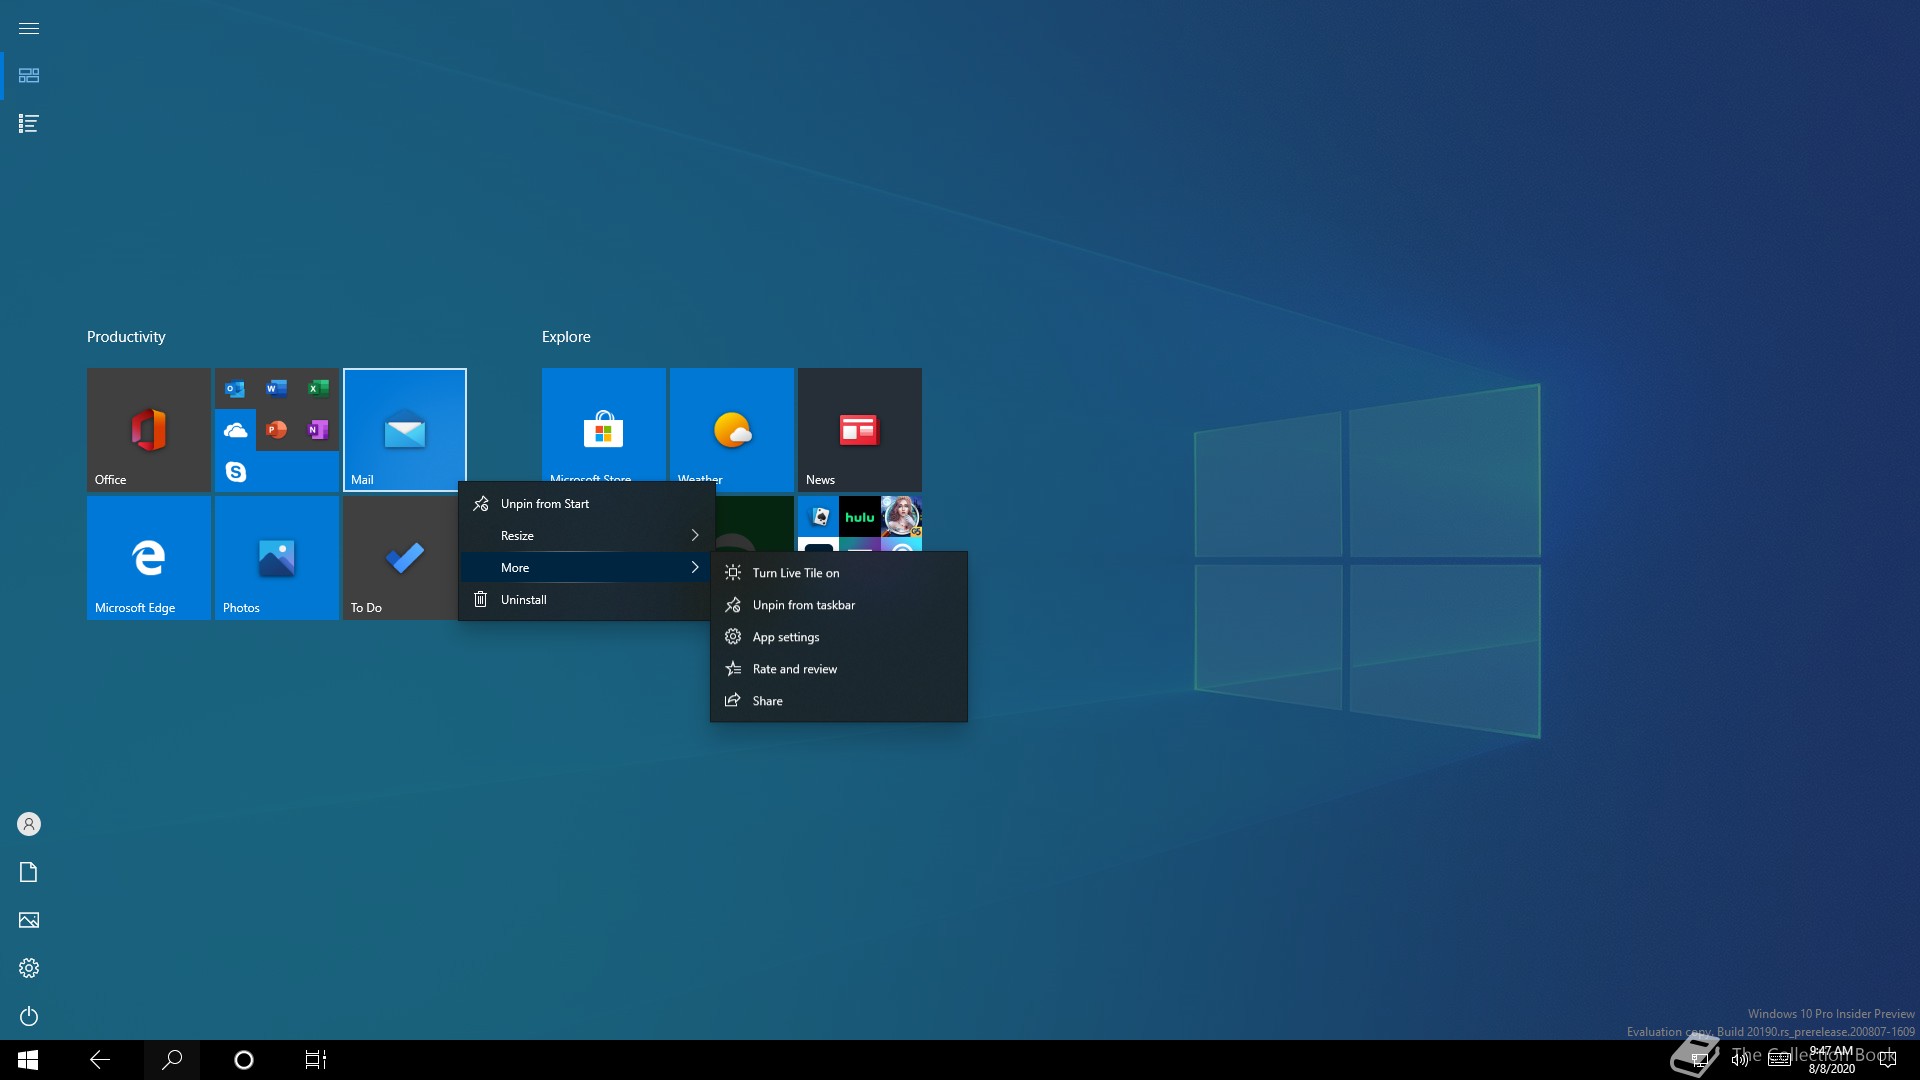
Task: Choose Unpin from taskbar
Action: [839, 605]
